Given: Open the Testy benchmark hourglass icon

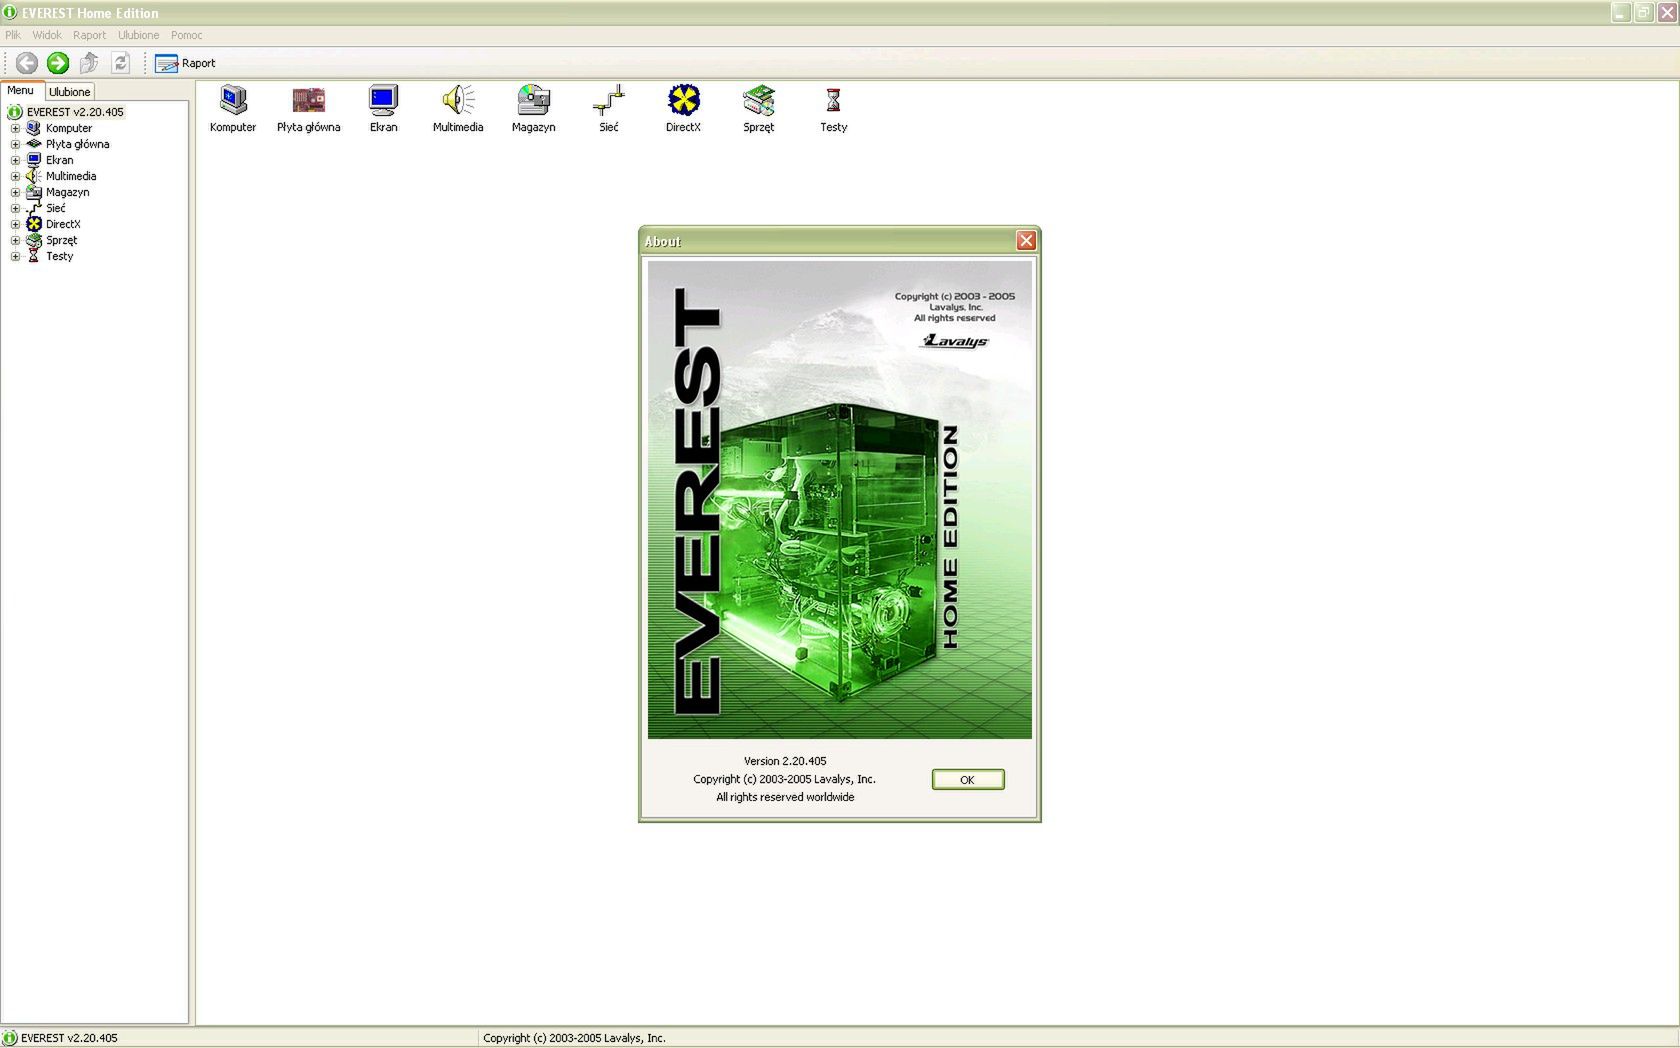Looking at the screenshot, I should [833, 108].
